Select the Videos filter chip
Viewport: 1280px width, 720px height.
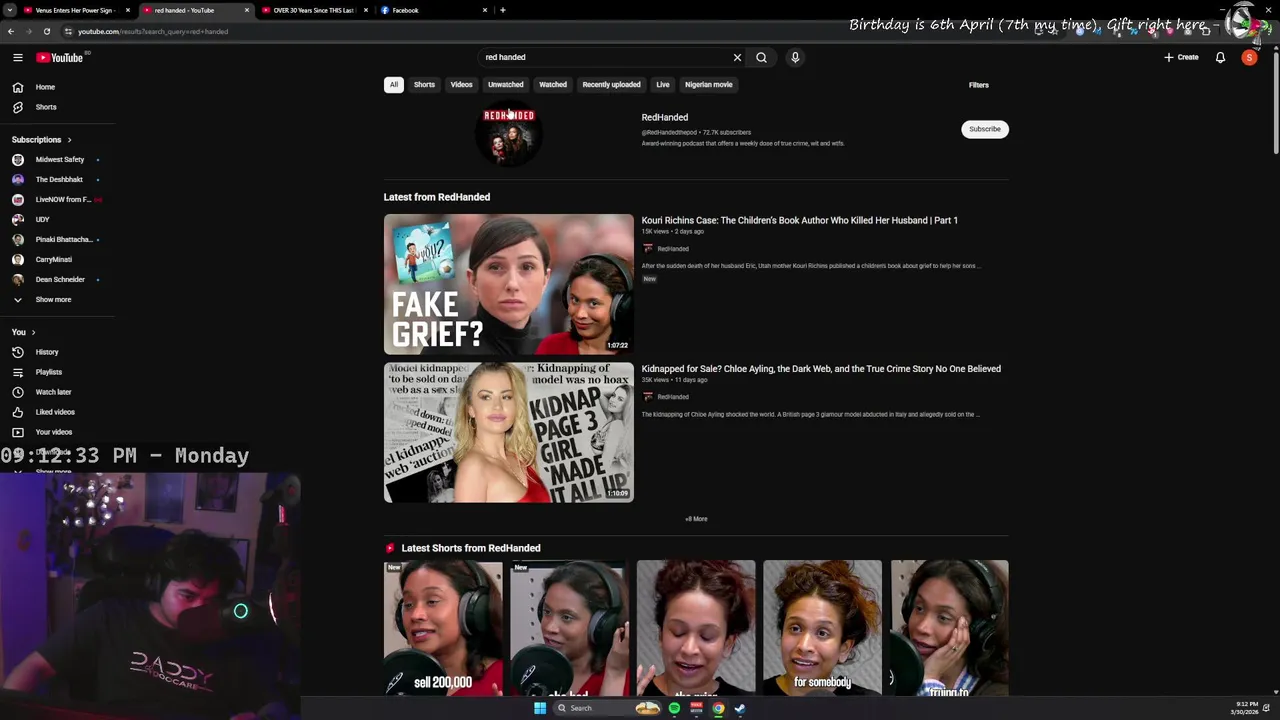pos(461,85)
